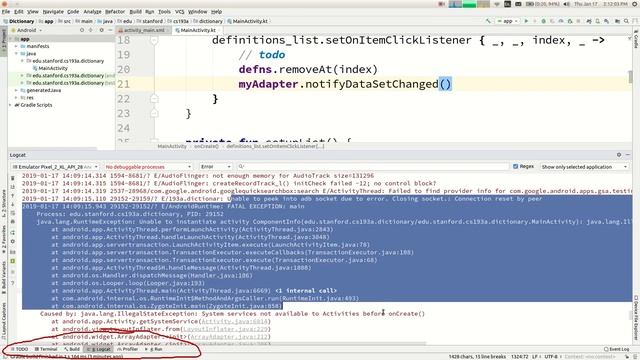640x360 pixels.
Task: Open the Refactor menu
Action: 115,12
